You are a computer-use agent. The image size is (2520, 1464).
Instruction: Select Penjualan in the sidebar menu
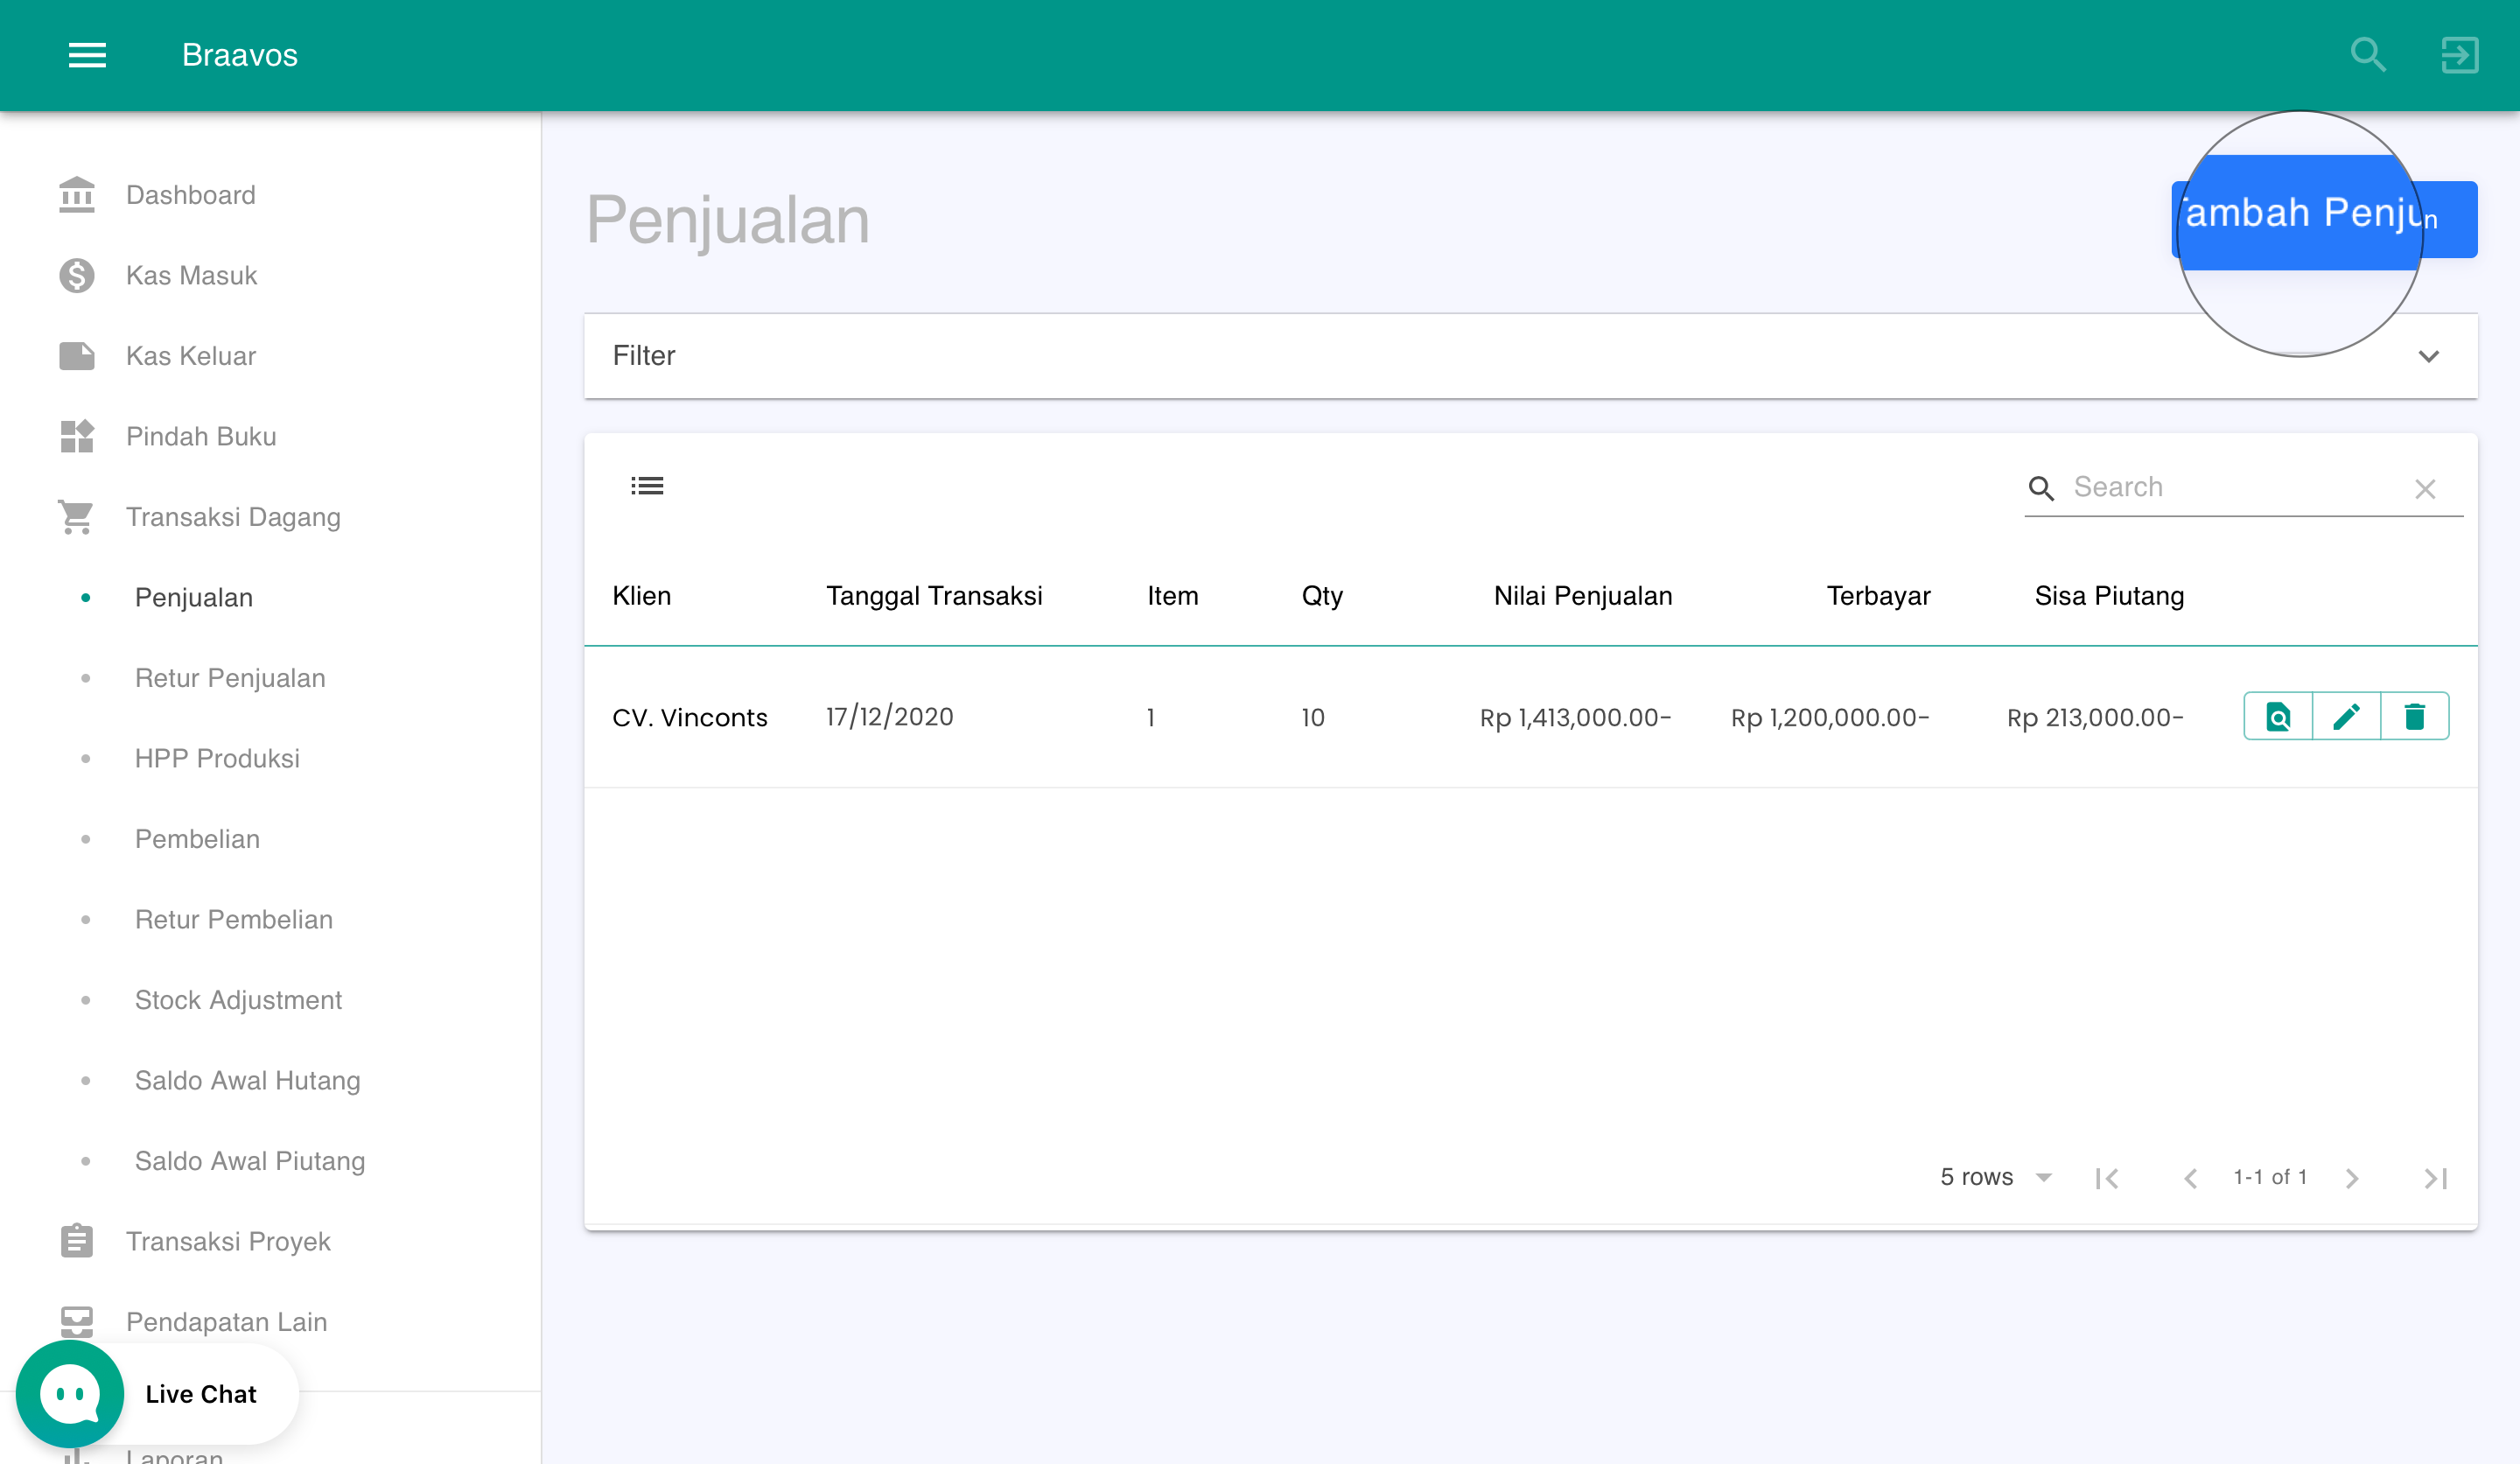click(x=193, y=597)
